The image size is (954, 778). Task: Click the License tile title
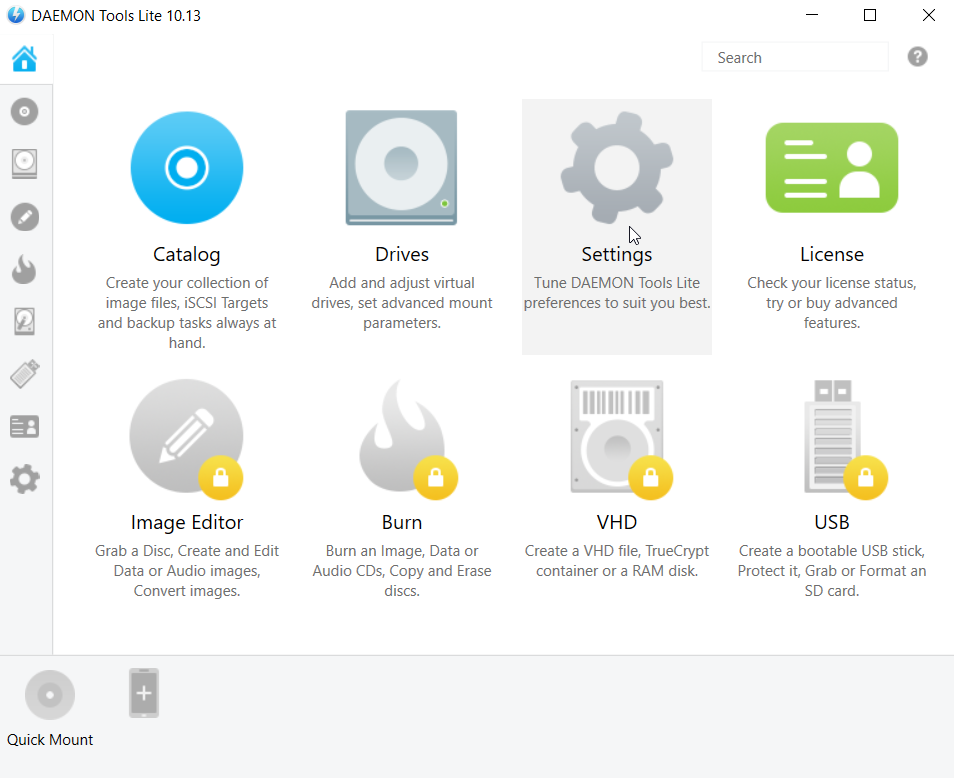pos(832,254)
